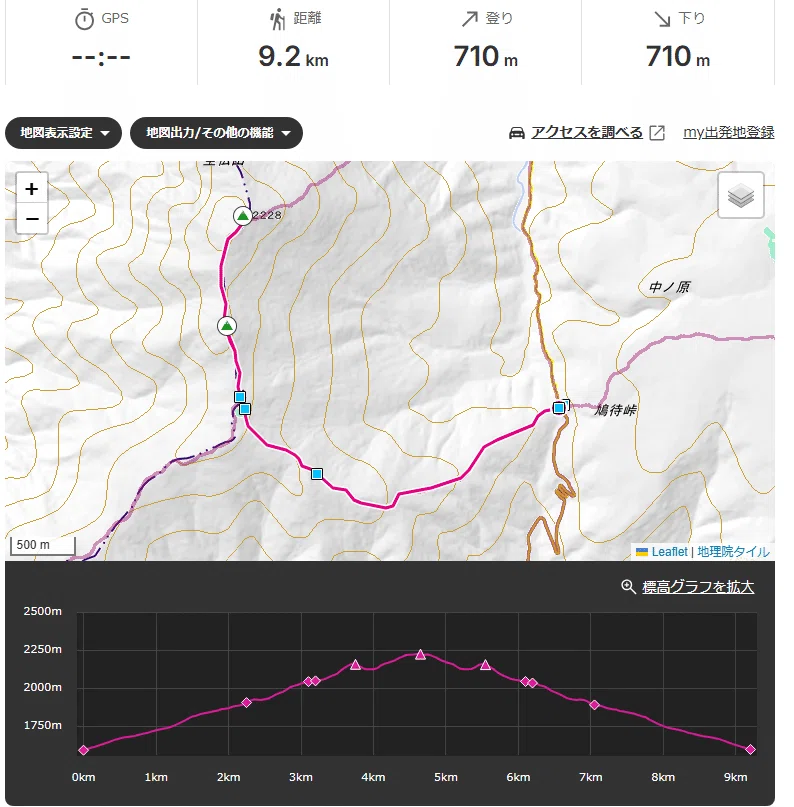Select the 2228 summit mountain marker
The image size is (794, 807).
click(242, 216)
